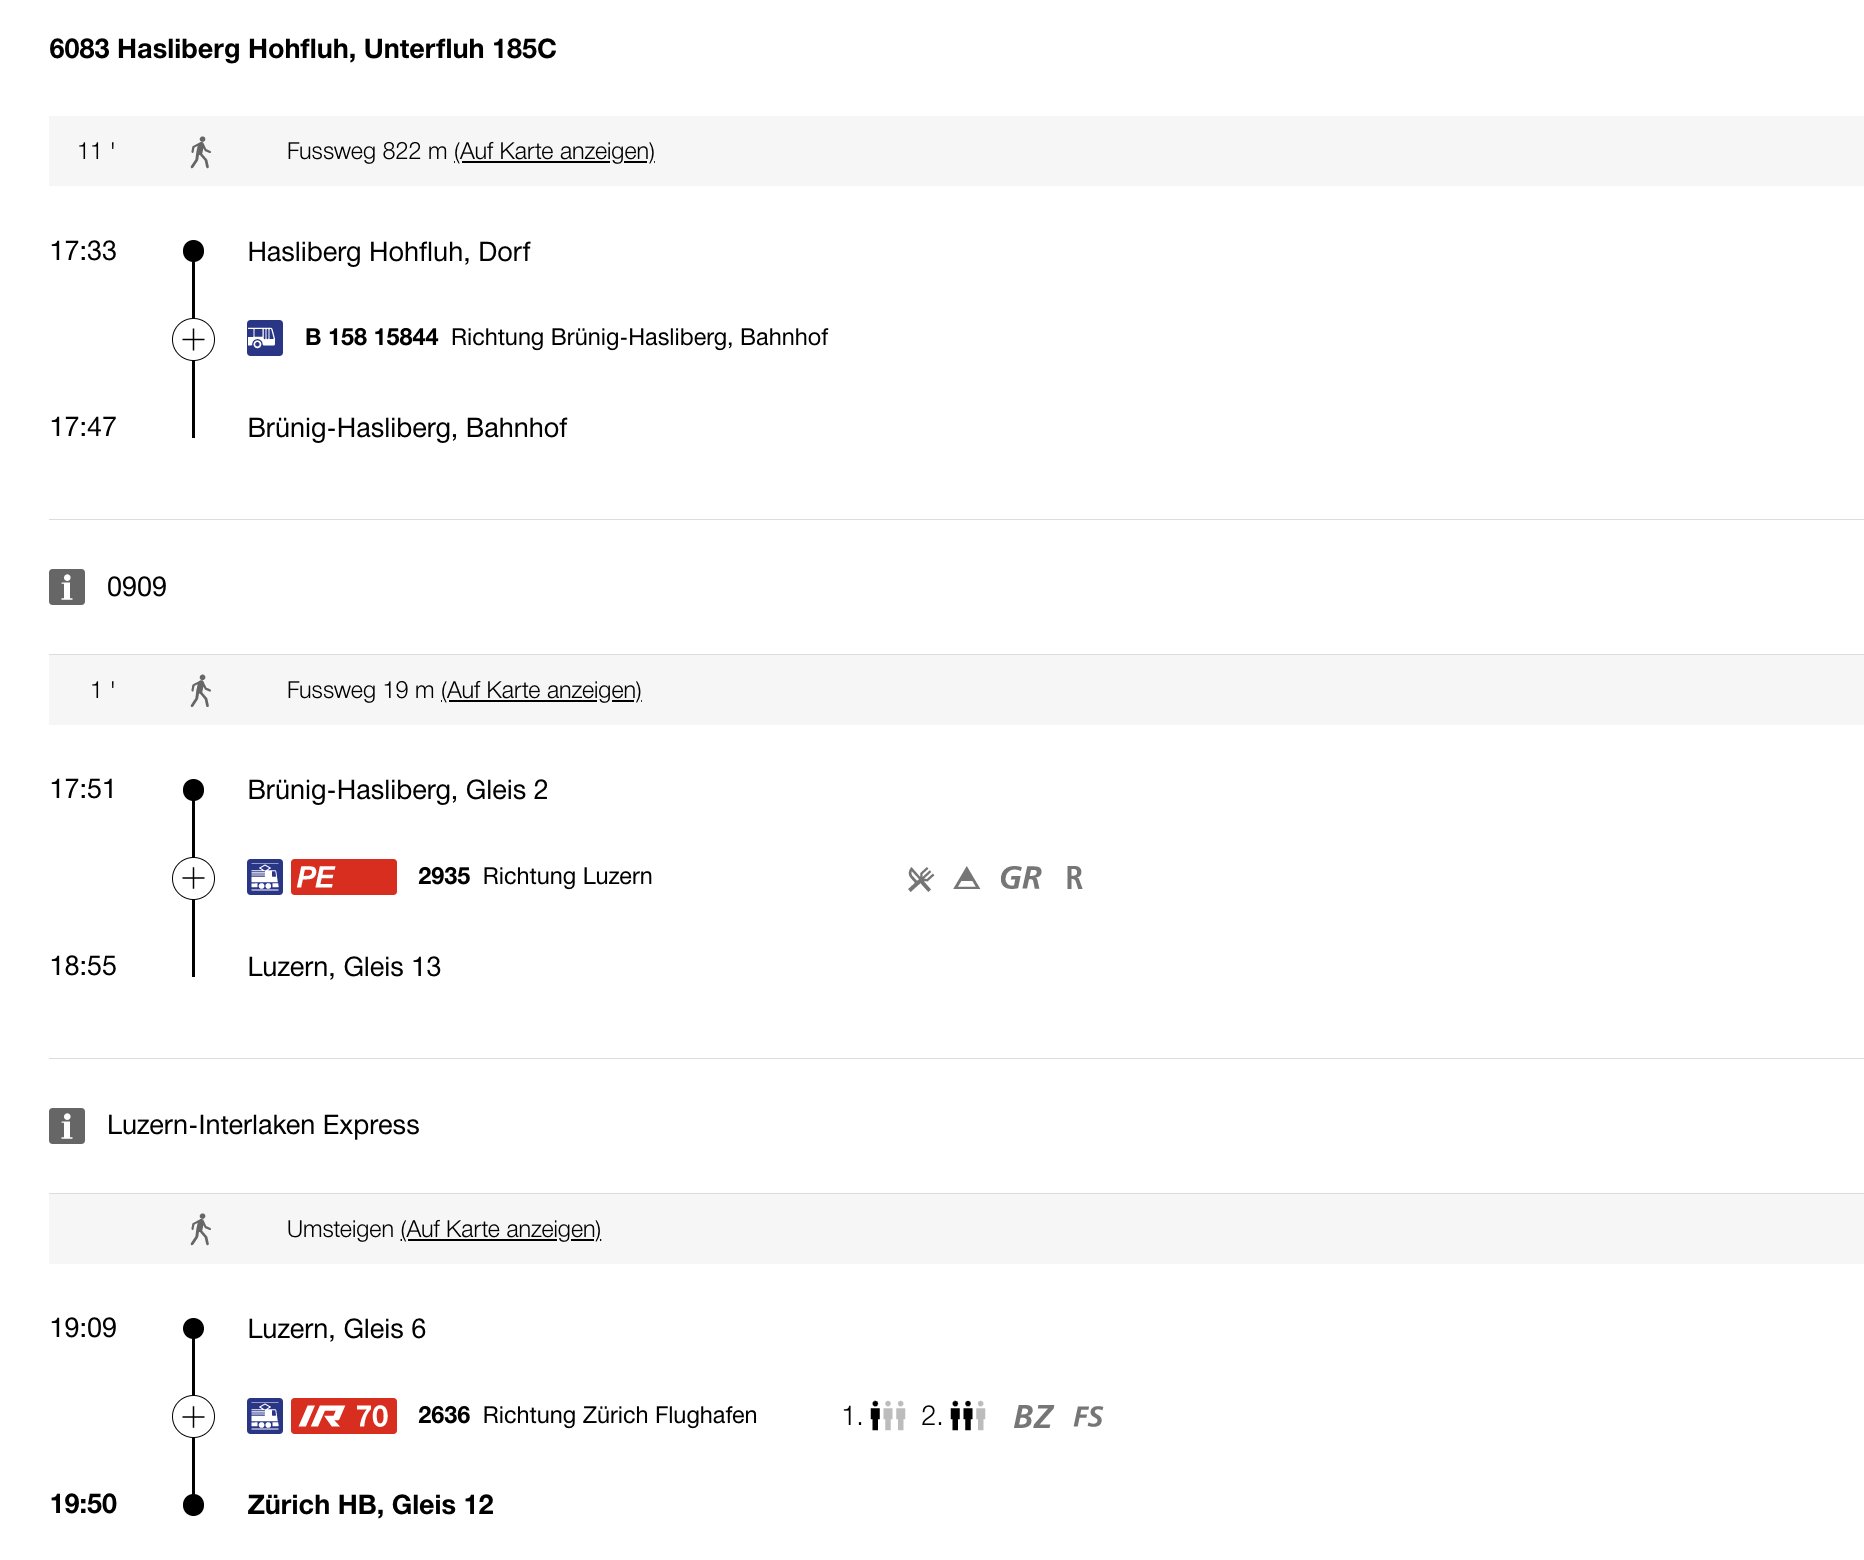Image resolution: width=1864 pixels, height=1560 pixels.
Task: Expand the B 158 bus leg stops
Action: [193, 339]
